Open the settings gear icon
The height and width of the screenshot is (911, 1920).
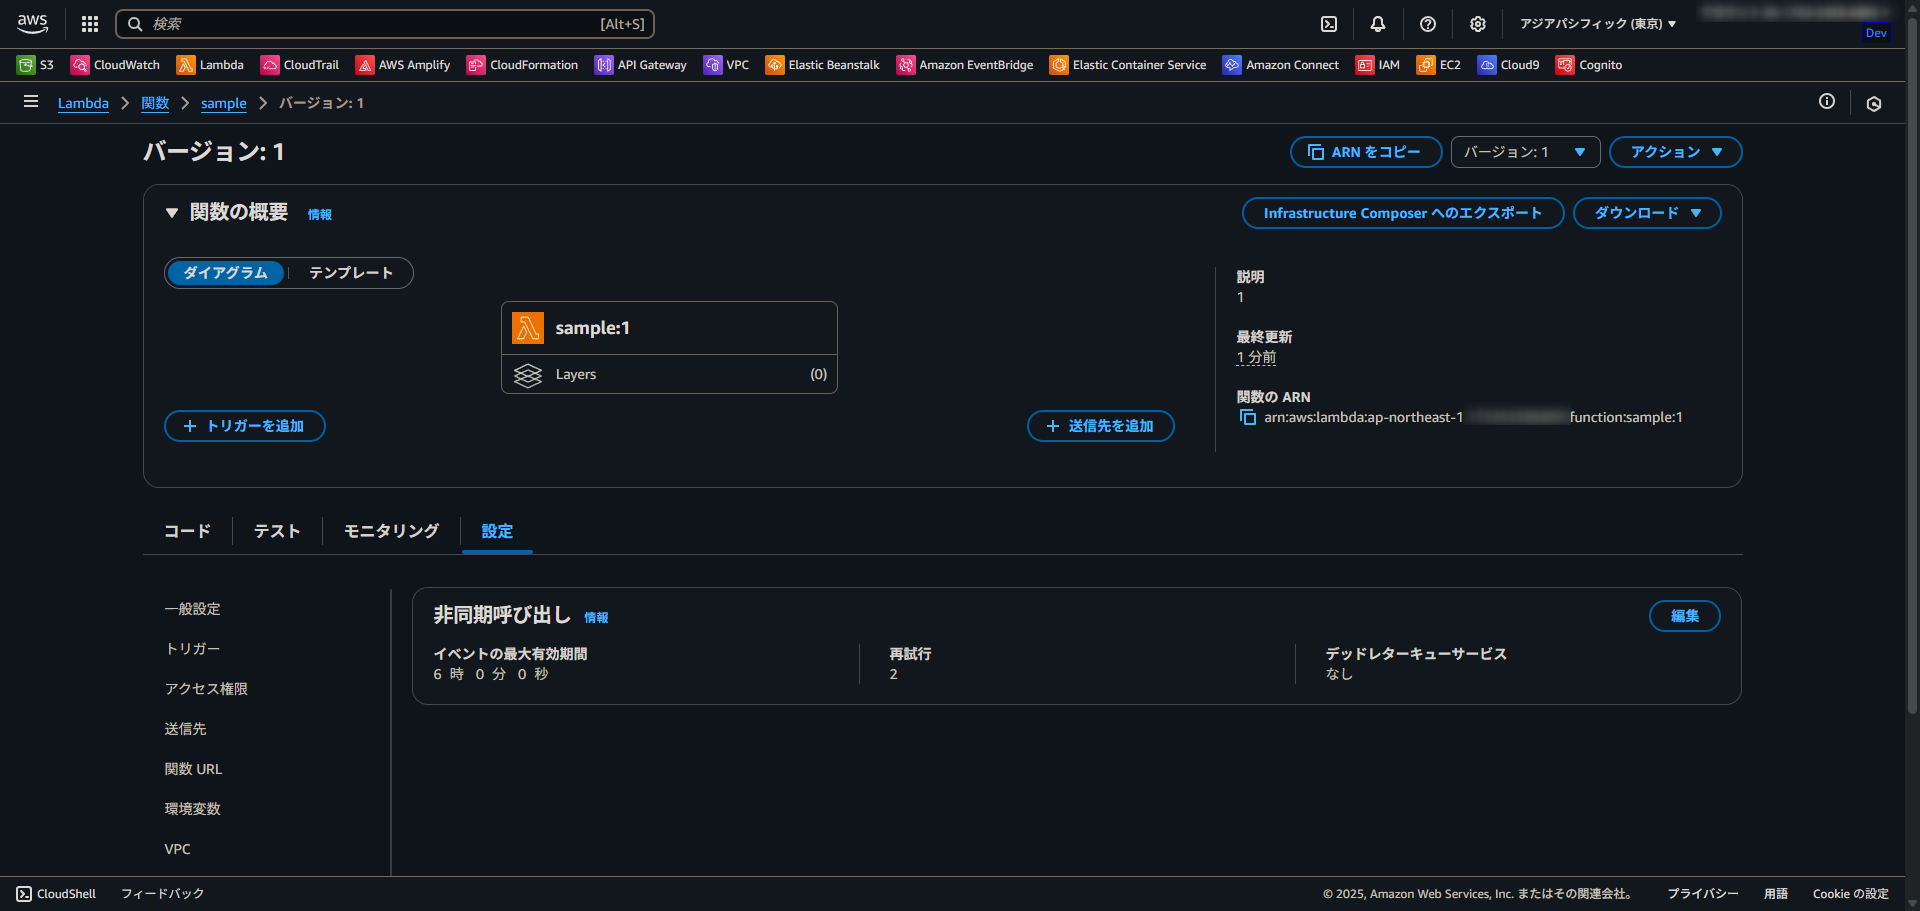(x=1478, y=24)
